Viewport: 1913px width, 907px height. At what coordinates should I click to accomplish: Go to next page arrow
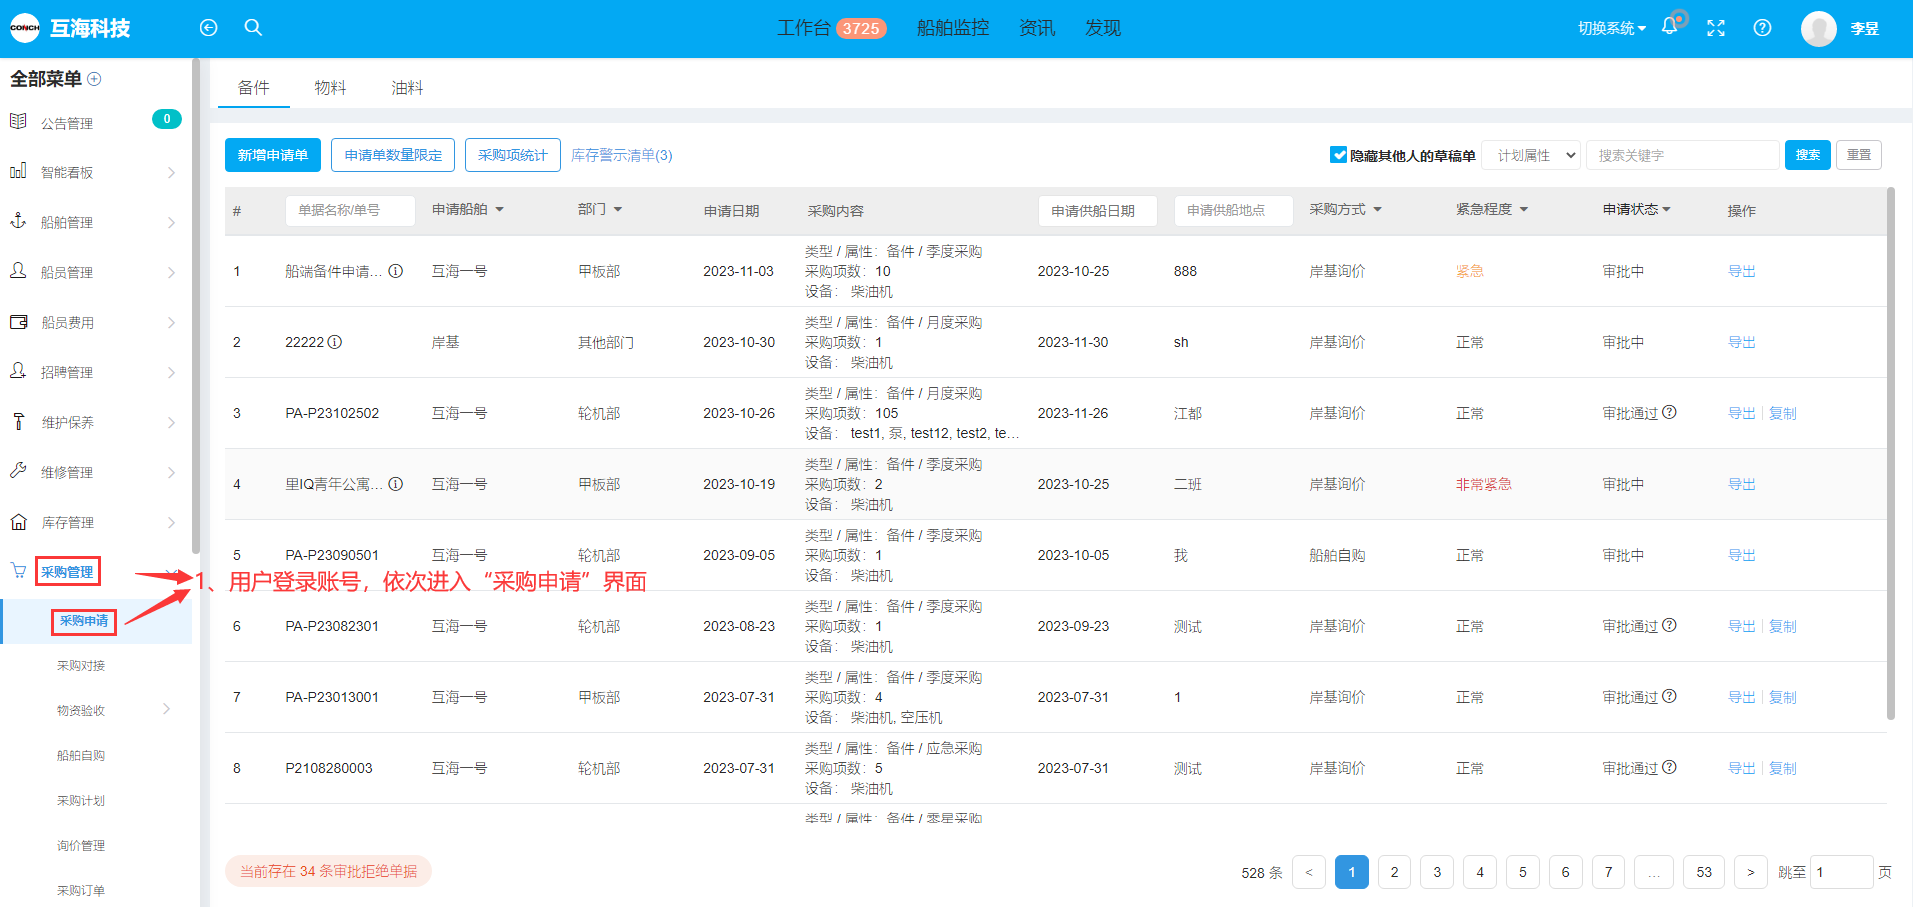pos(1750,872)
